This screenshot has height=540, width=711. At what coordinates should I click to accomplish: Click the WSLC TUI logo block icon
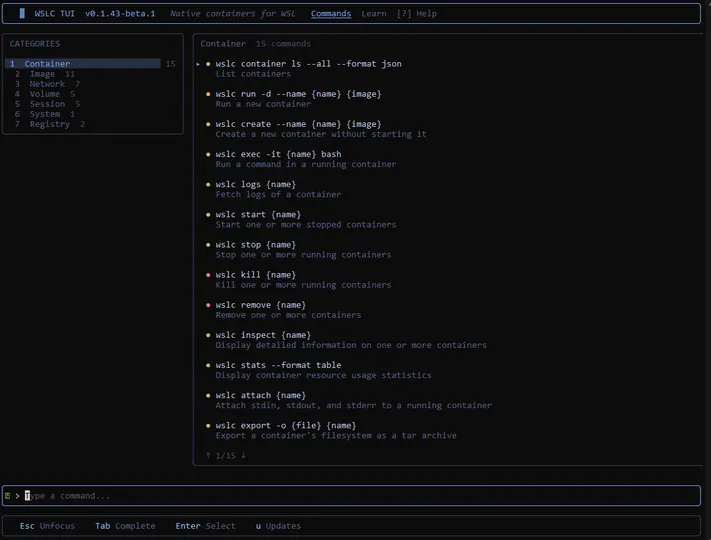pos(22,14)
